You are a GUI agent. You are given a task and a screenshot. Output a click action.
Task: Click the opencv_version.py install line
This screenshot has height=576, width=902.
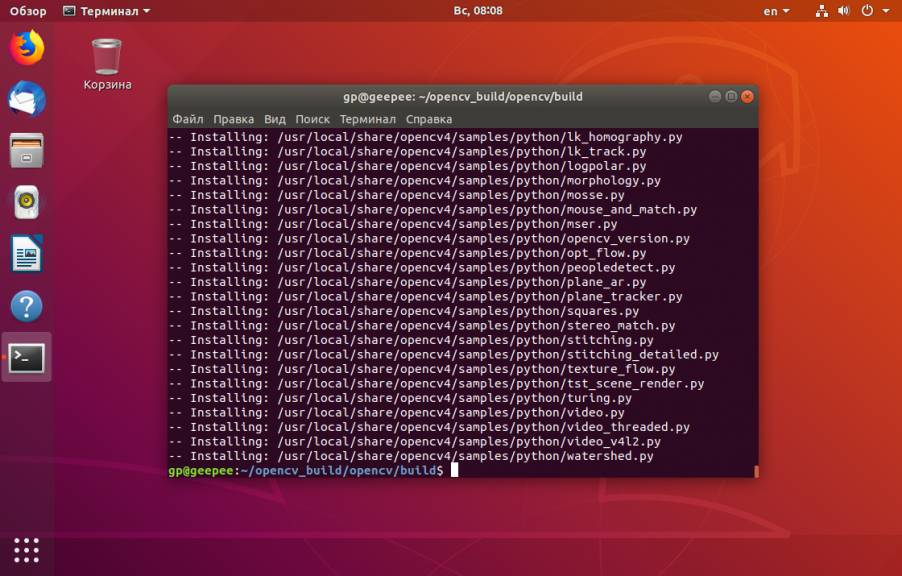429,238
